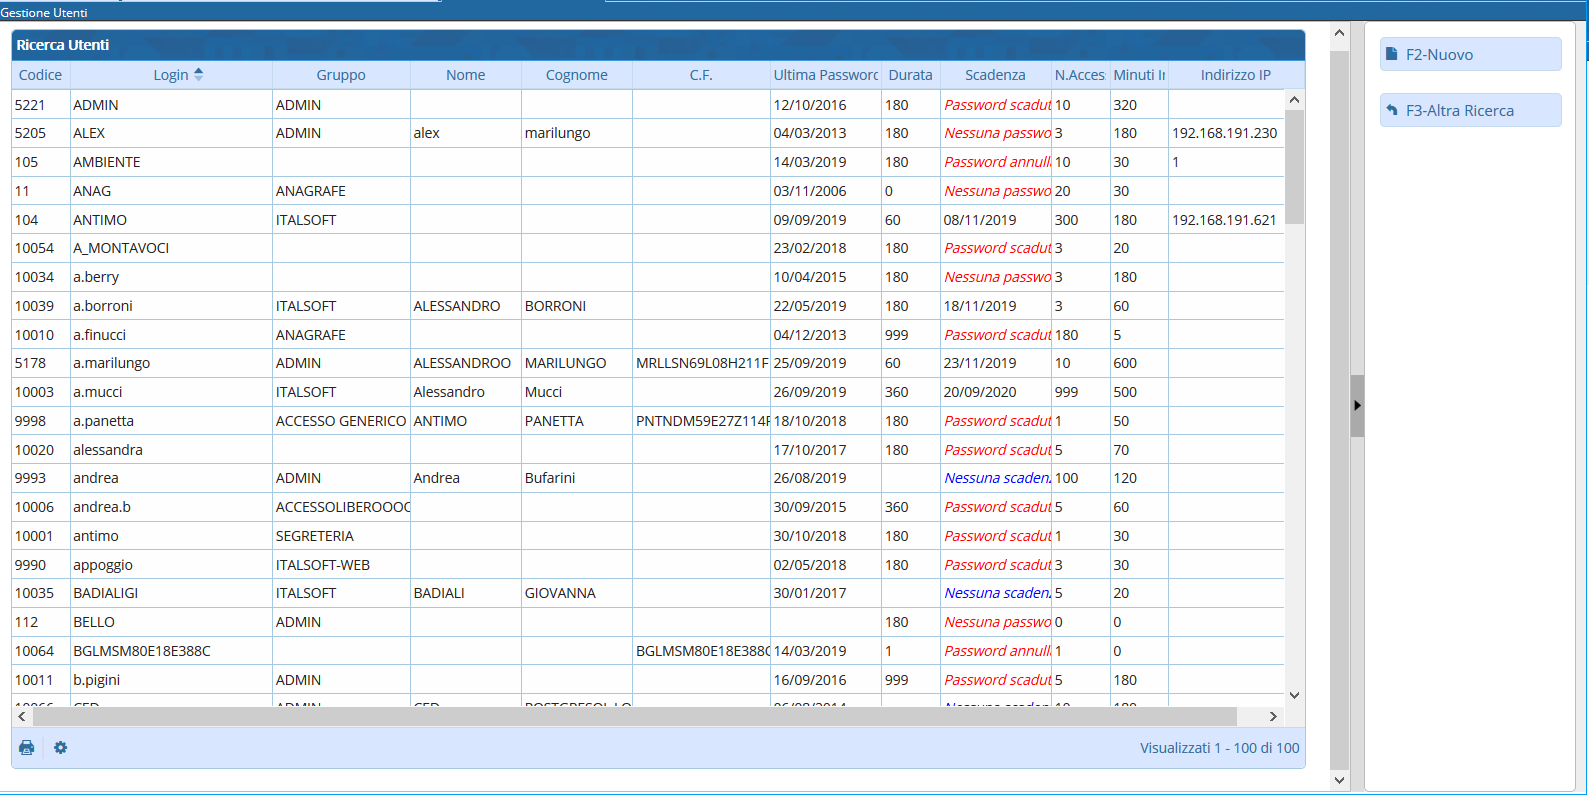Click the printer icon below the table
The image size is (1589, 795).
(27, 748)
